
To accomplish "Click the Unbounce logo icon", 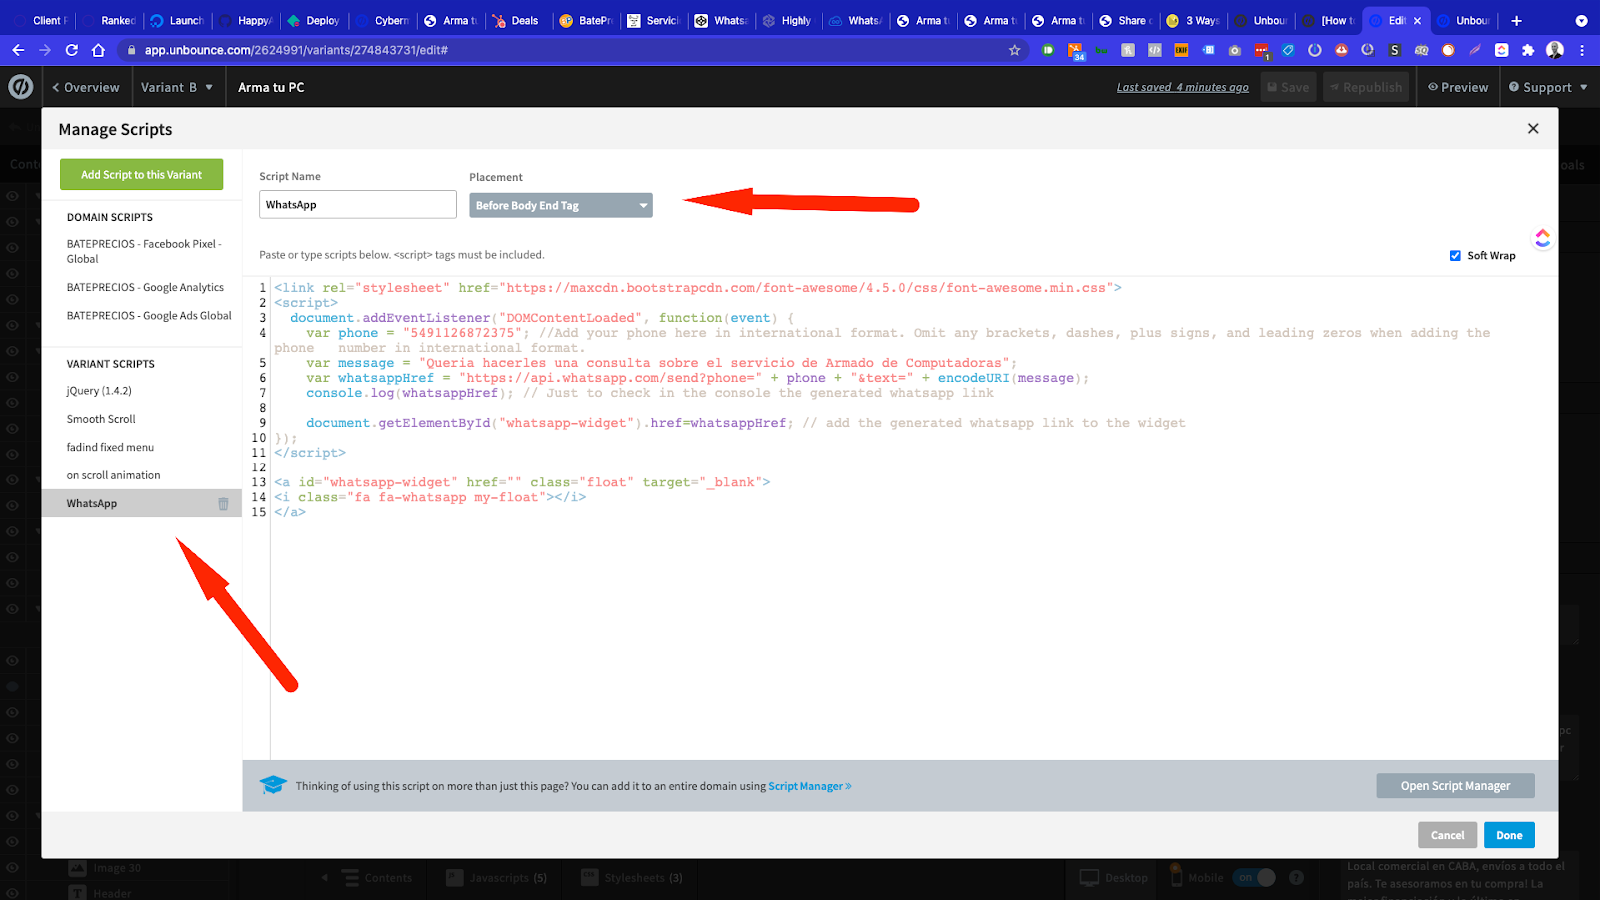I will [21, 87].
